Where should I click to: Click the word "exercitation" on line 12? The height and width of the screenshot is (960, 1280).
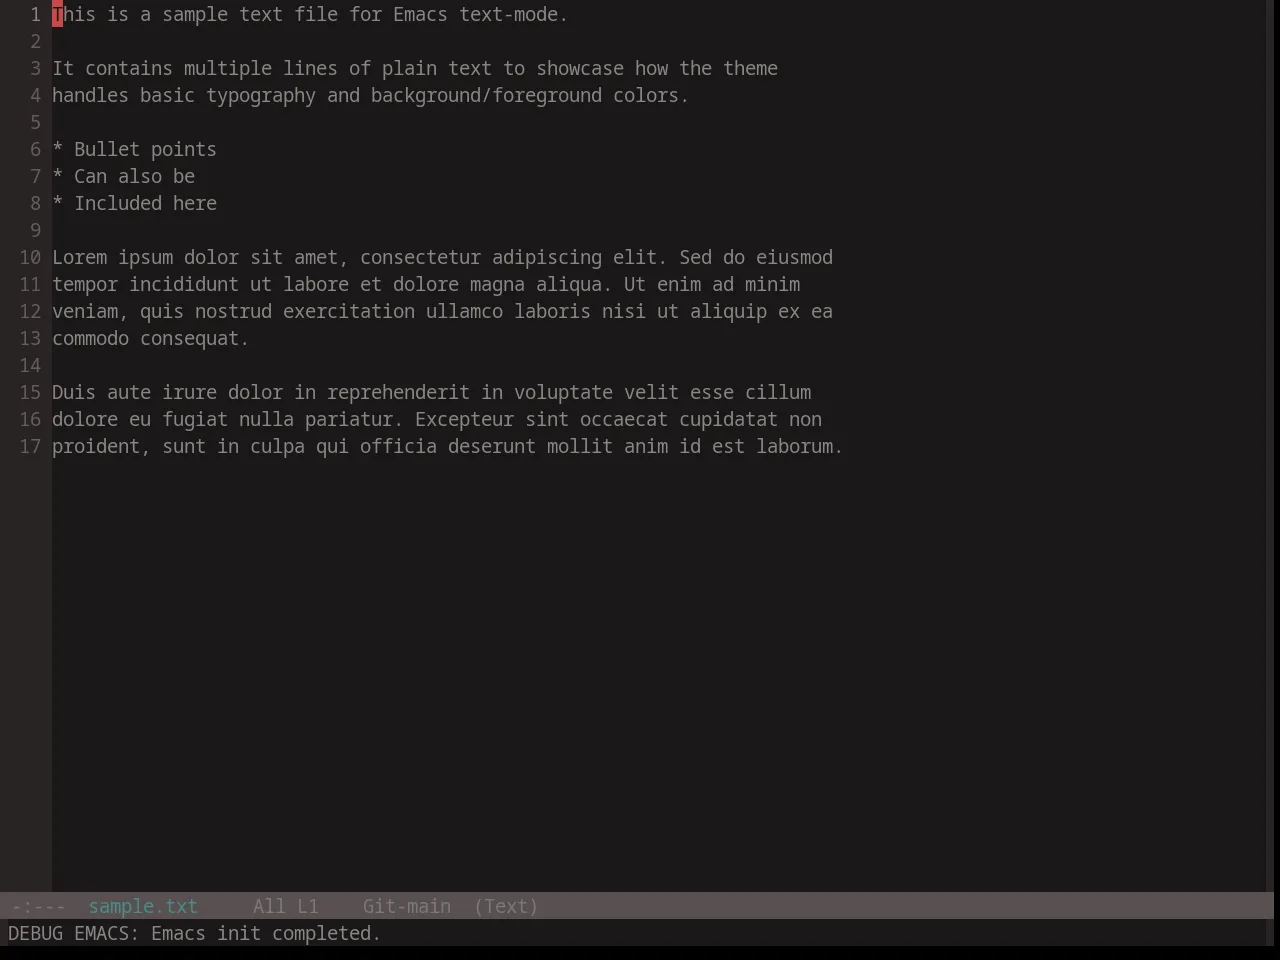click(x=349, y=312)
